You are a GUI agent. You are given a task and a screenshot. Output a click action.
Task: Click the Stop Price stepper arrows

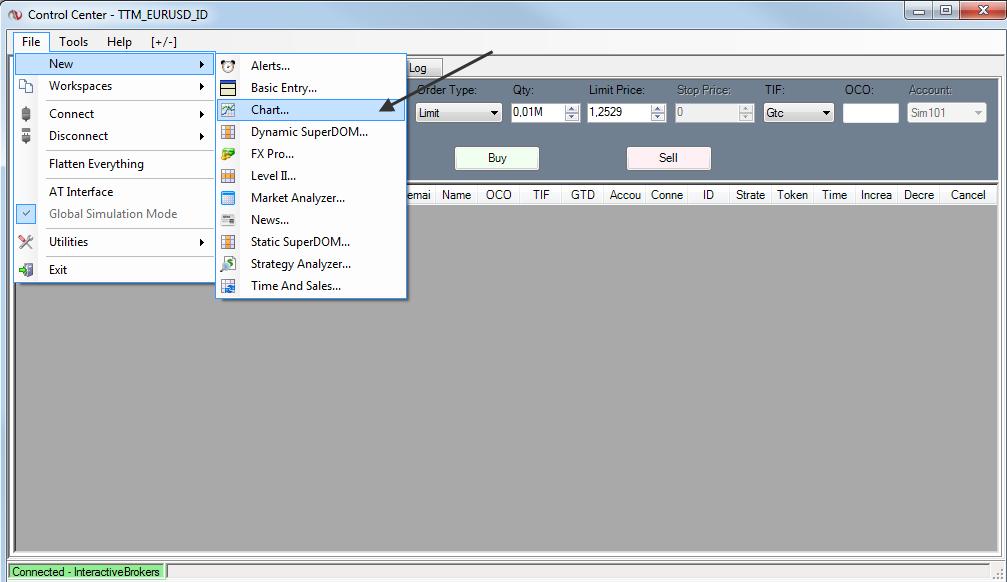(746, 113)
